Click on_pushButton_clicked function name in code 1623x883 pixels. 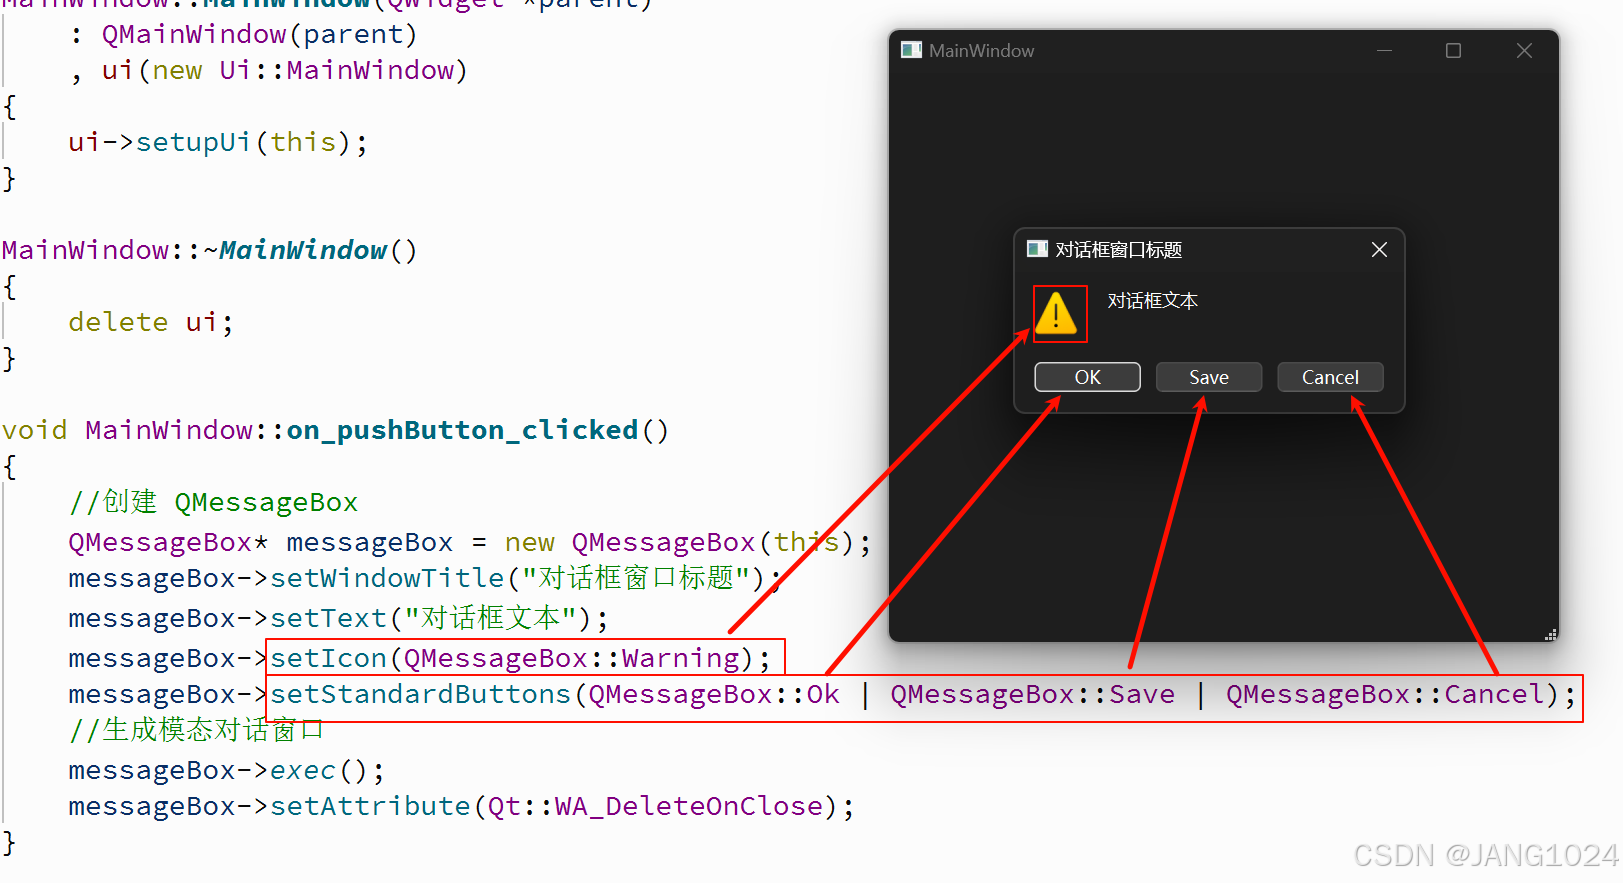(462, 430)
